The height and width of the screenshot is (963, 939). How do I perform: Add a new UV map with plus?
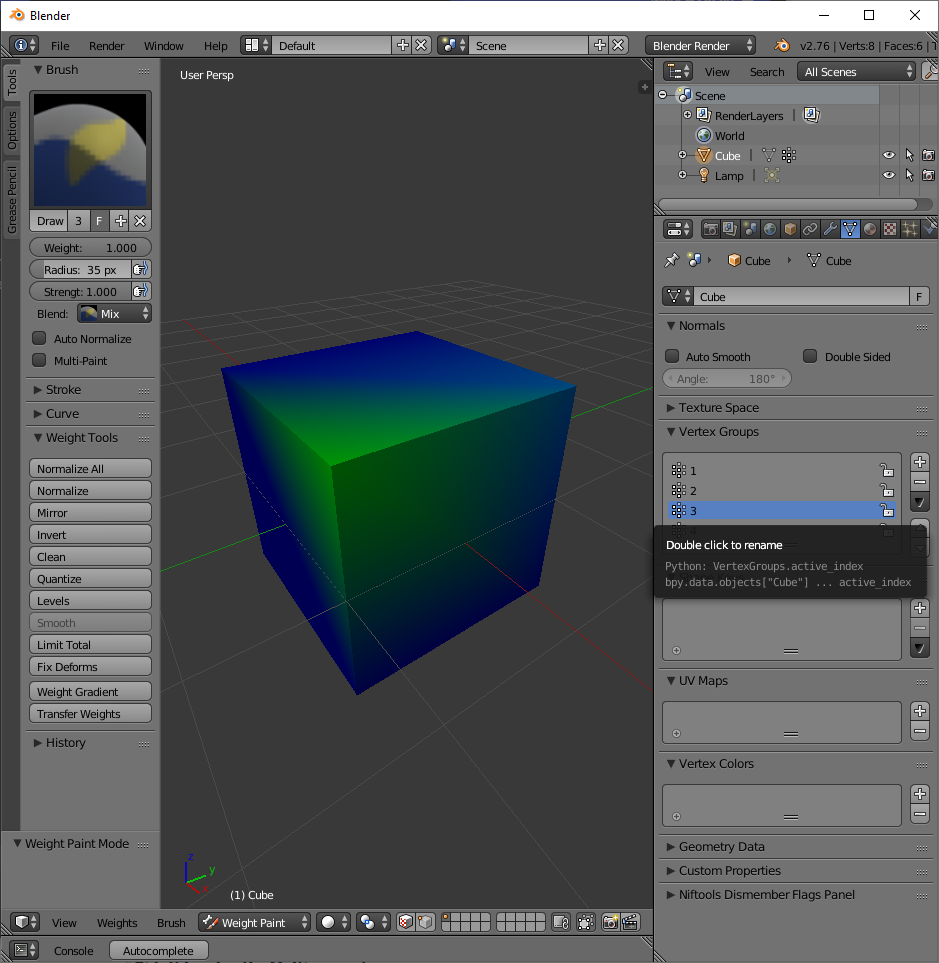[919, 711]
